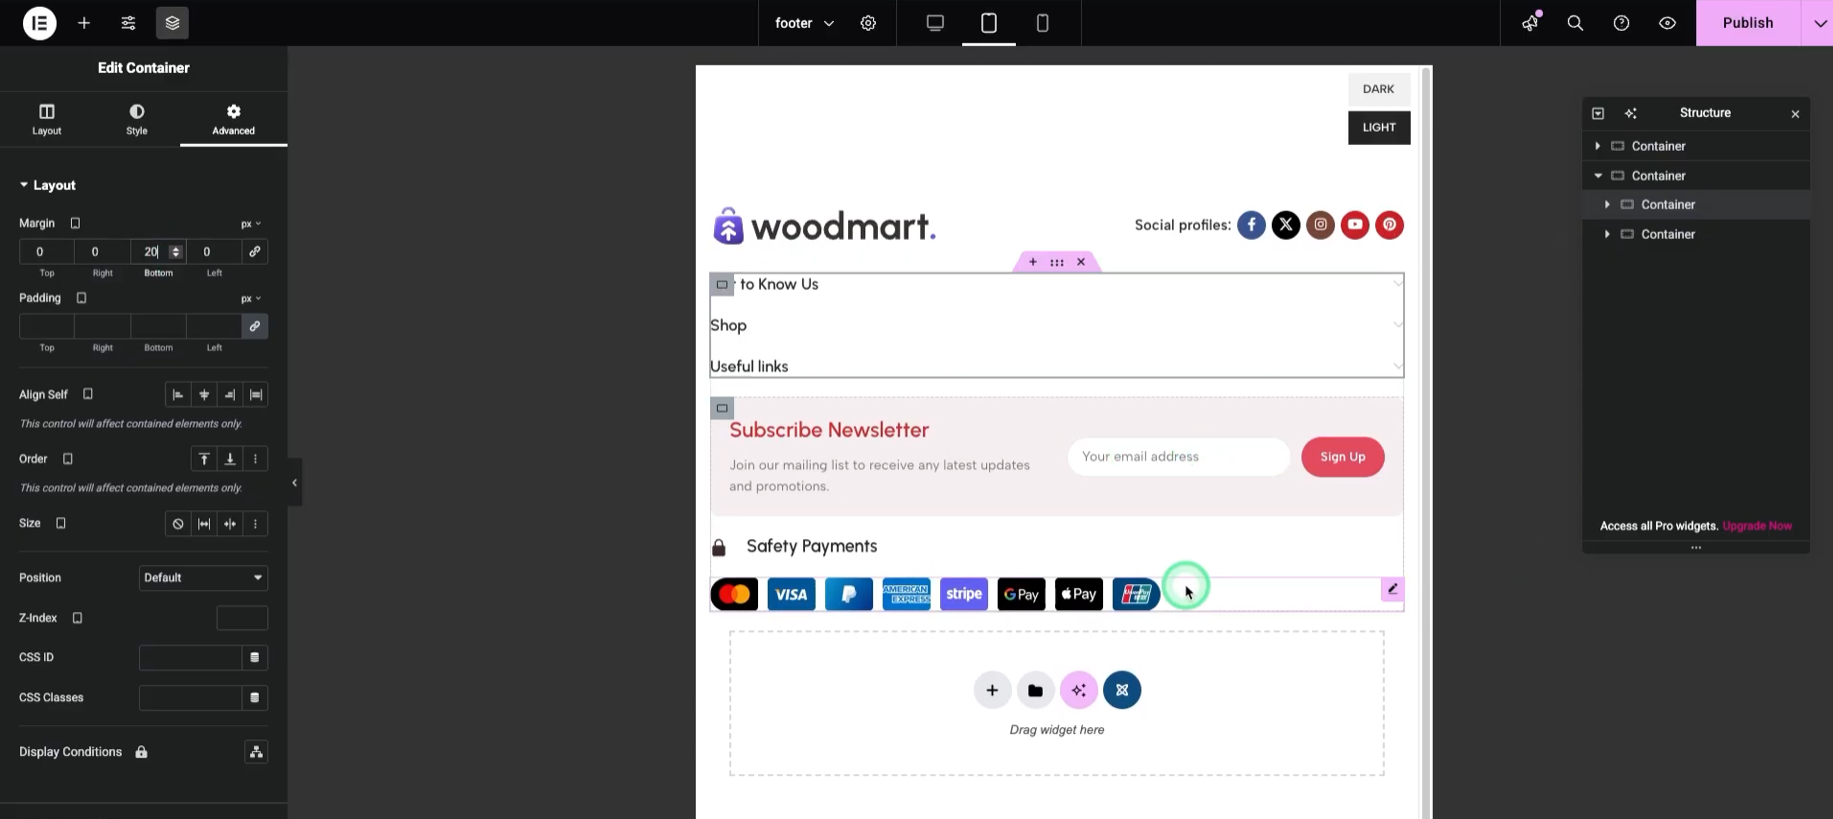Viewport: 1833px width, 819px height.
Task: Set Order to start
Action: pos(204,459)
